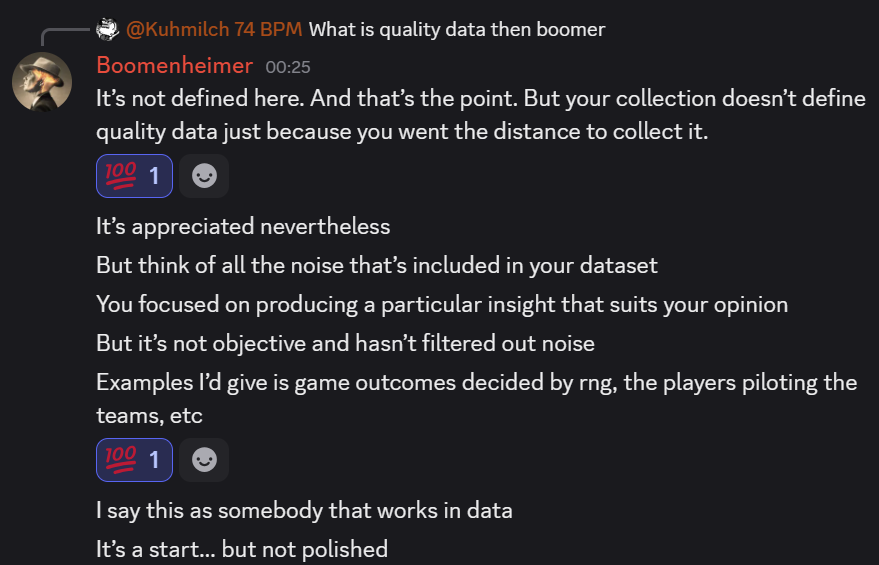The width and height of the screenshot is (879, 565).
Task: Click the count number in the first 100 reaction
Action: (154, 176)
